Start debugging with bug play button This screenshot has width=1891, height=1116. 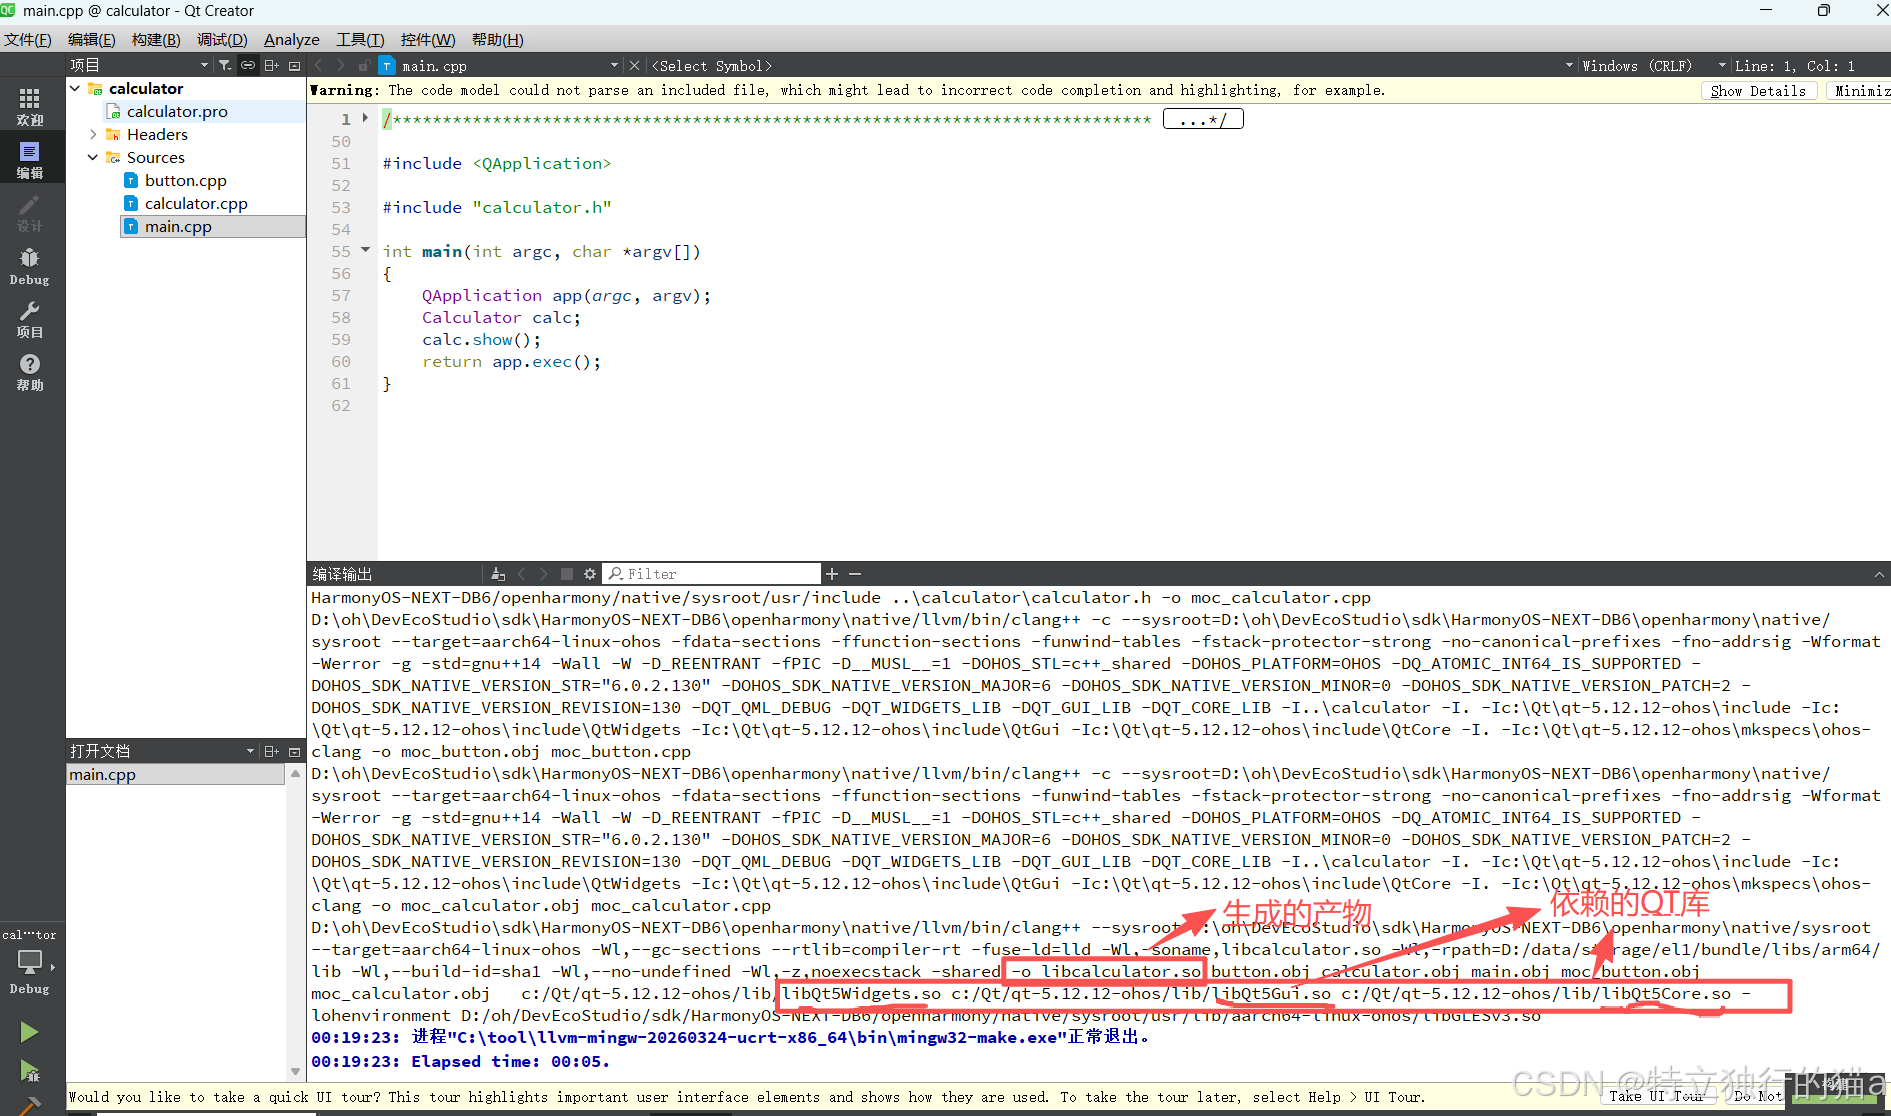click(x=29, y=1072)
